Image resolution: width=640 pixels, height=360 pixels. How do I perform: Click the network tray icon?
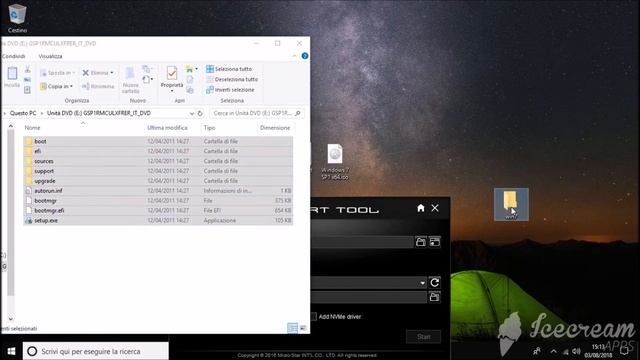click(x=565, y=351)
